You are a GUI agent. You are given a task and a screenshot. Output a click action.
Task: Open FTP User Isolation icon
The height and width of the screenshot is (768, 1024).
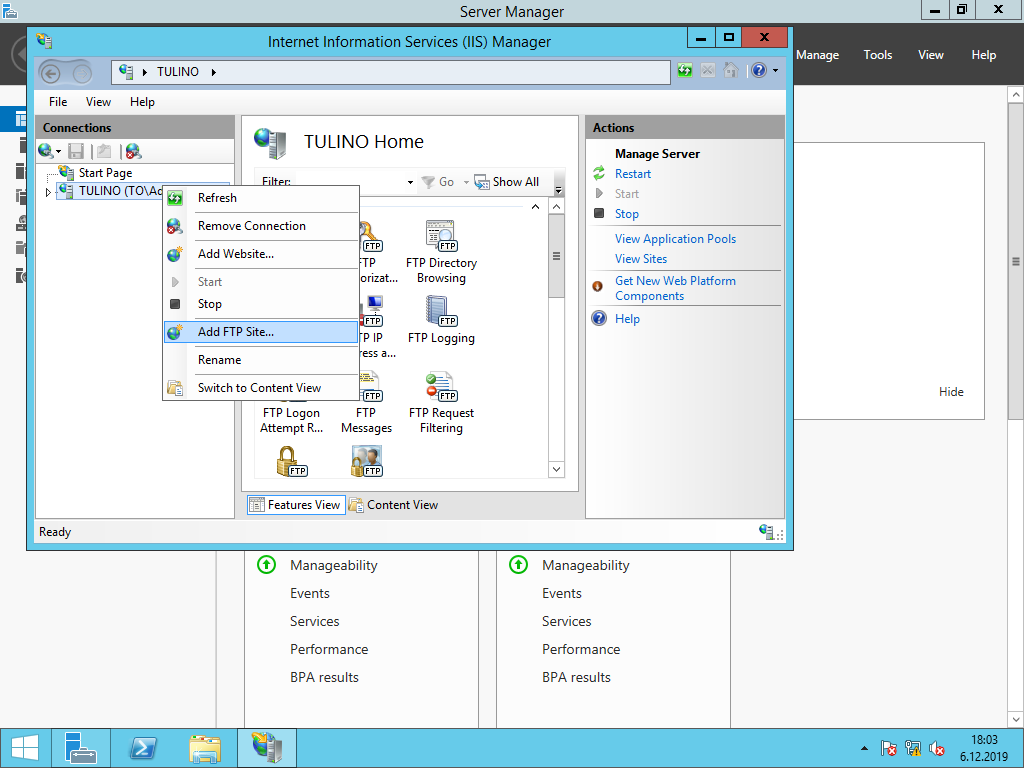coord(366,461)
